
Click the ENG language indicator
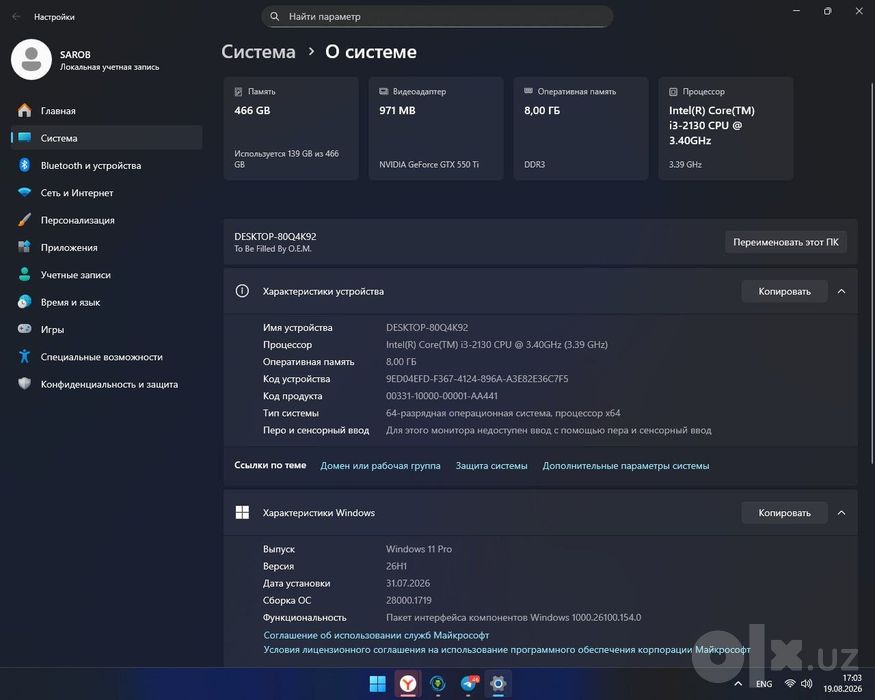[x=764, y=684]
